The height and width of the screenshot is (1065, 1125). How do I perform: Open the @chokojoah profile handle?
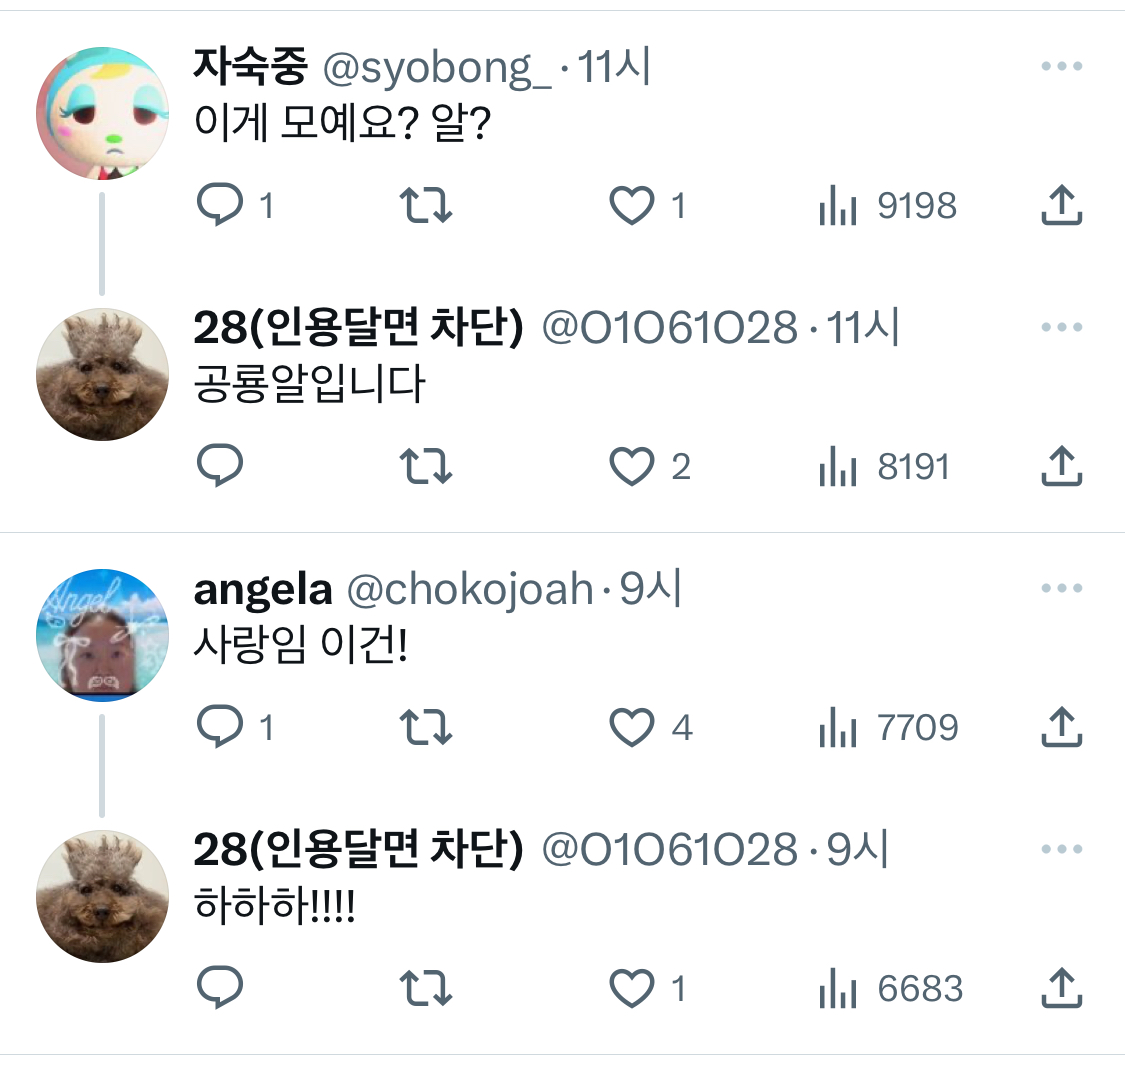tap(470, 589)
